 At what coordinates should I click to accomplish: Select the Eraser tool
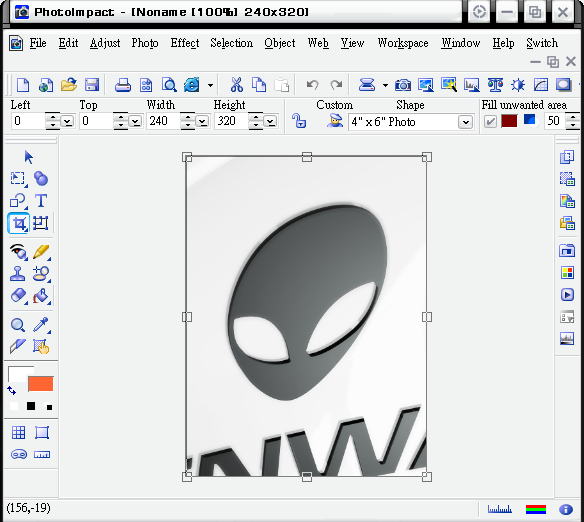(18, 296)
